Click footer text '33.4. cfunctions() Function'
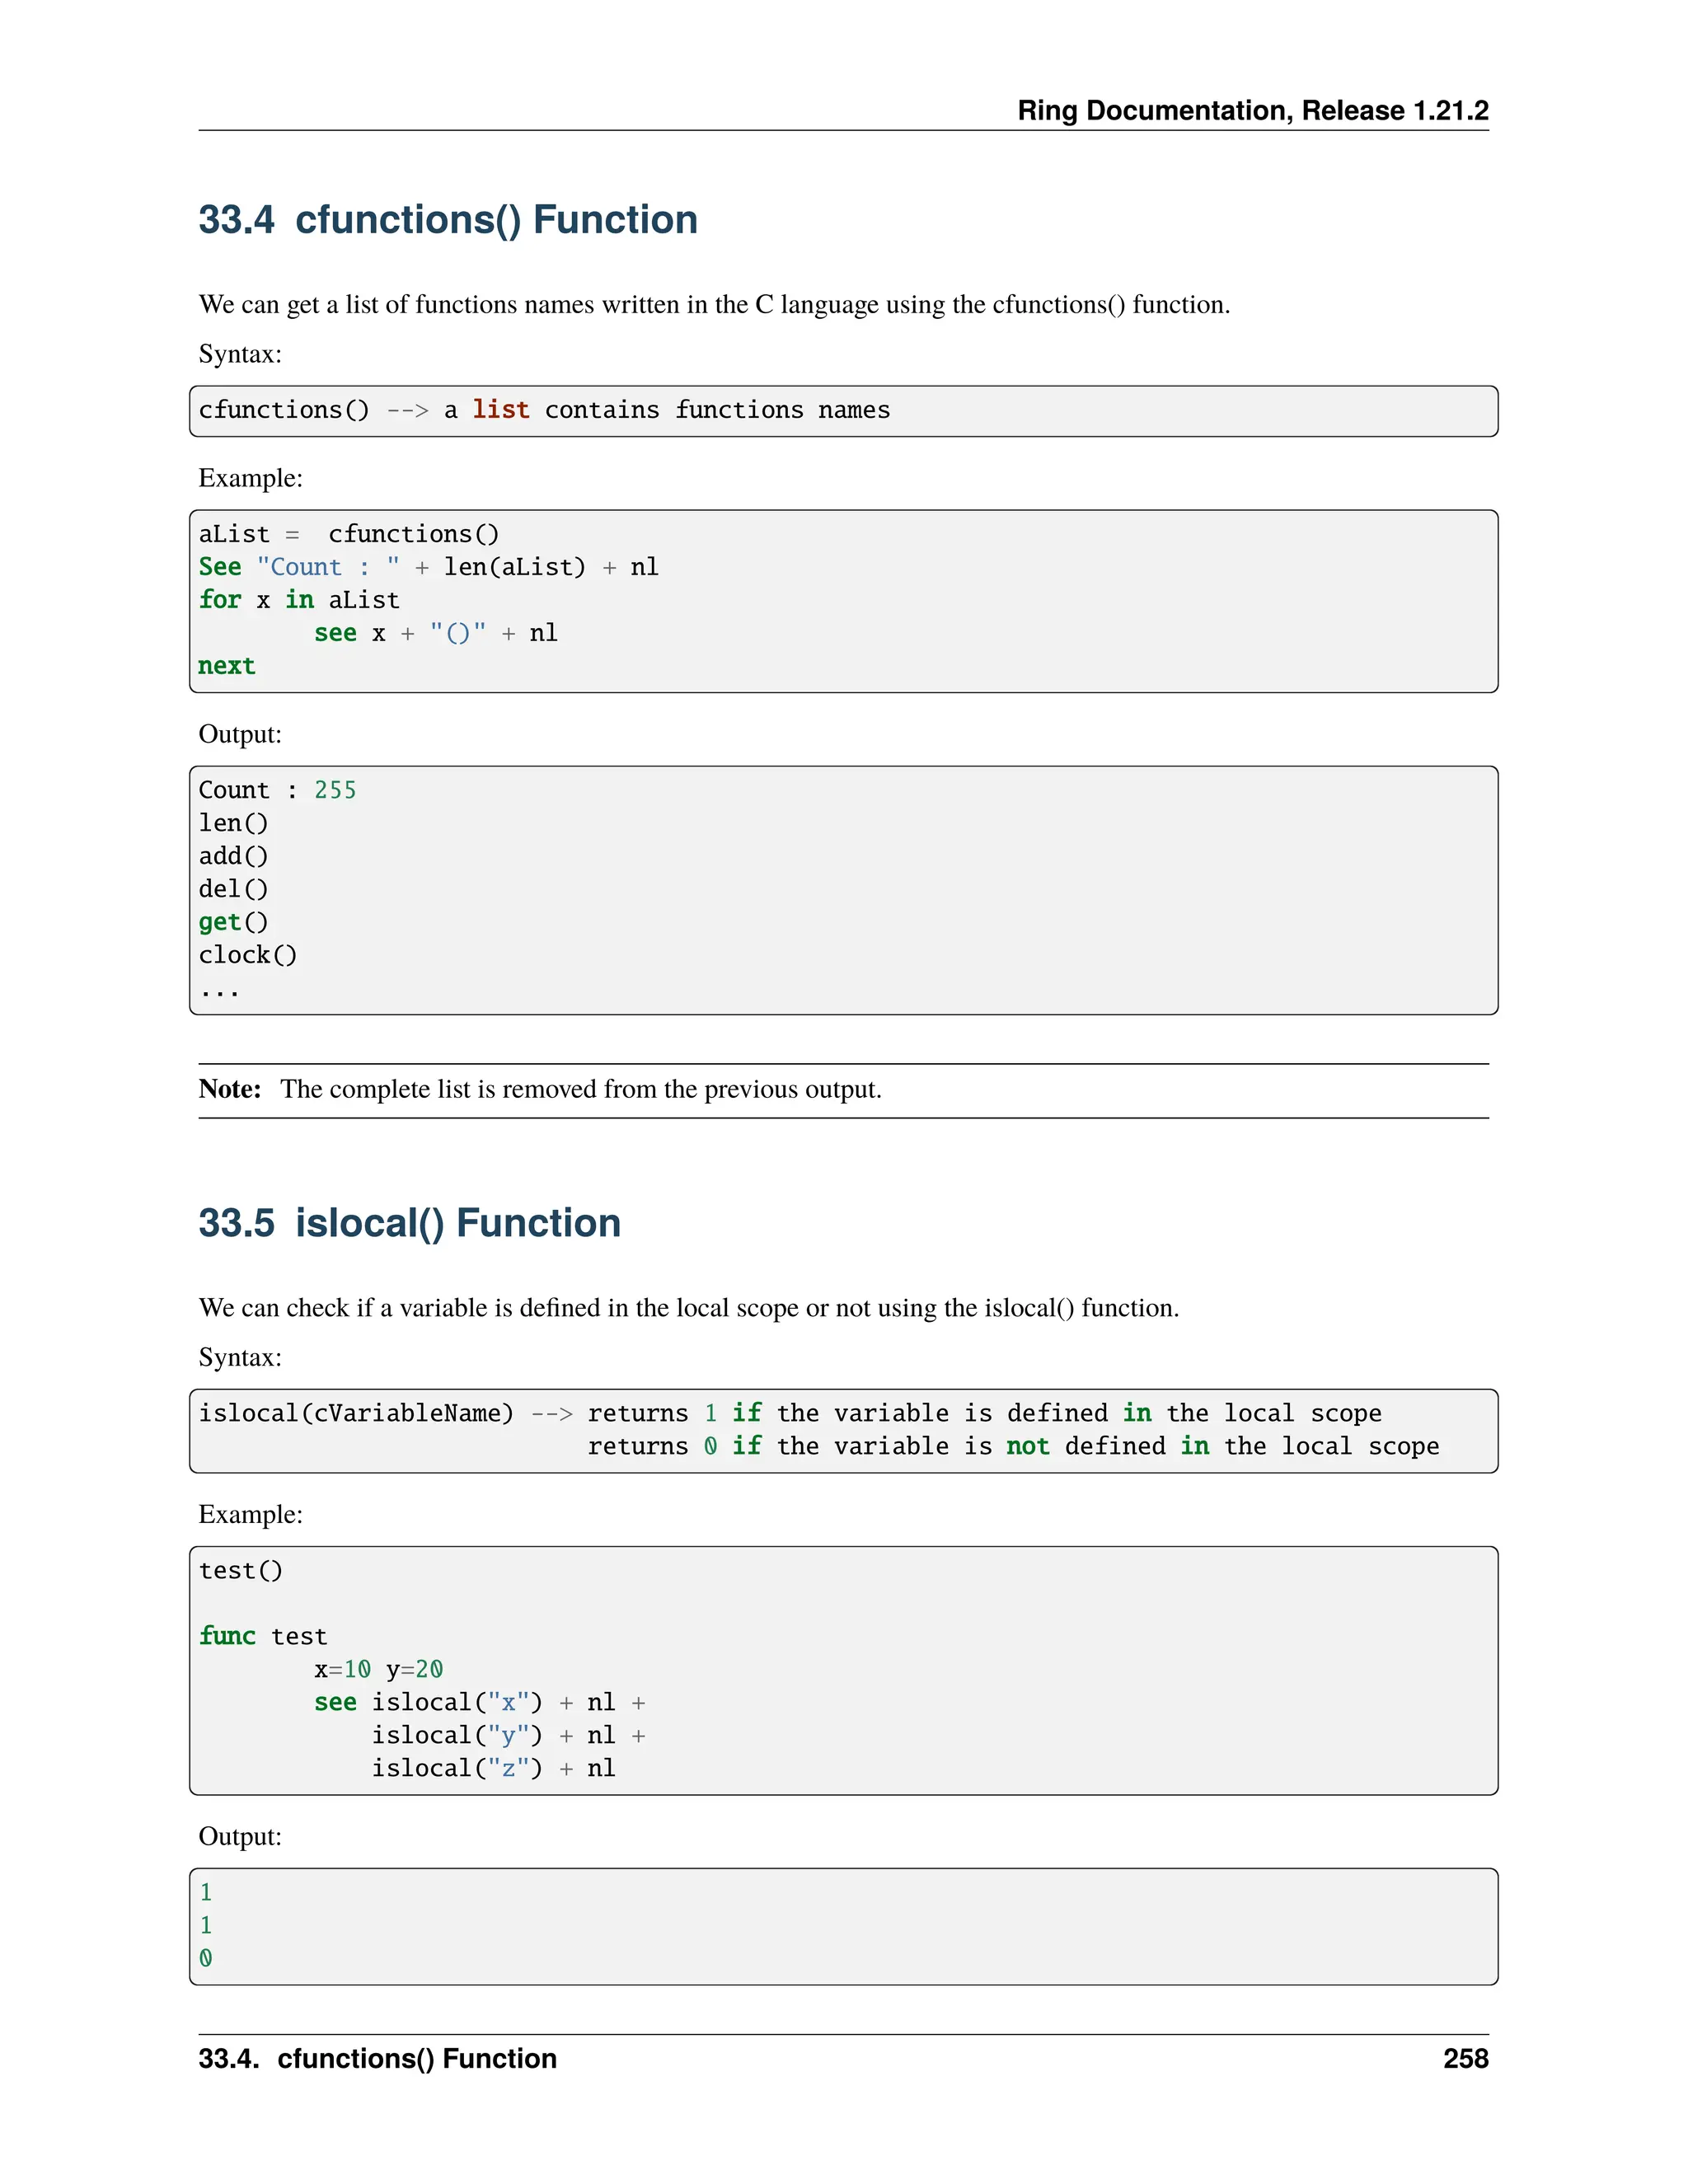The image size is (1688, 2184). (377, 2058)
